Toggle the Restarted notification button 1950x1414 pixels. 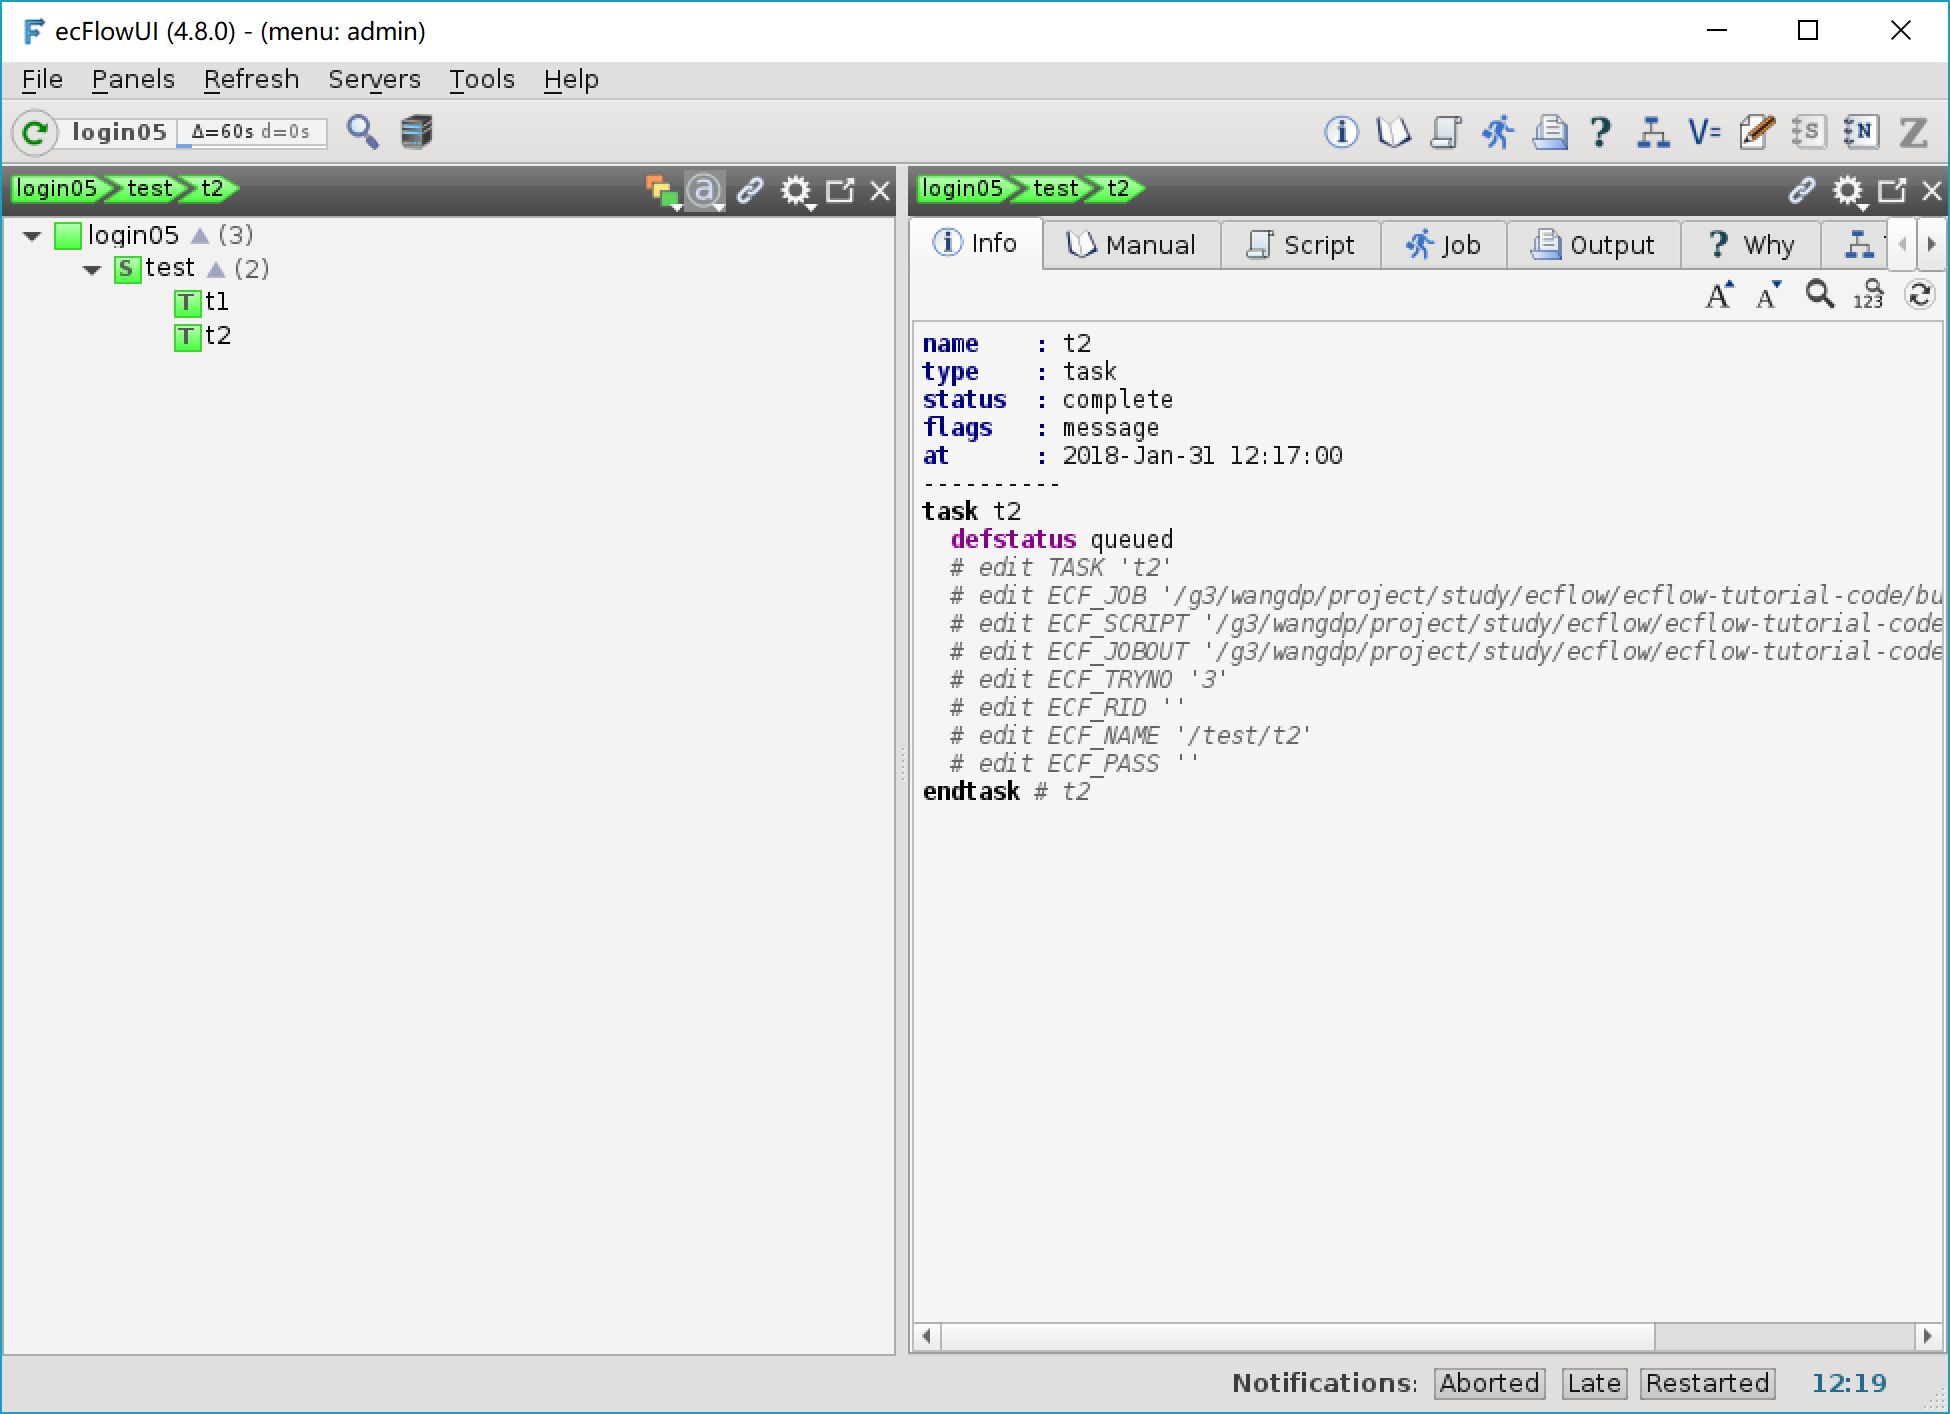1707,1383
